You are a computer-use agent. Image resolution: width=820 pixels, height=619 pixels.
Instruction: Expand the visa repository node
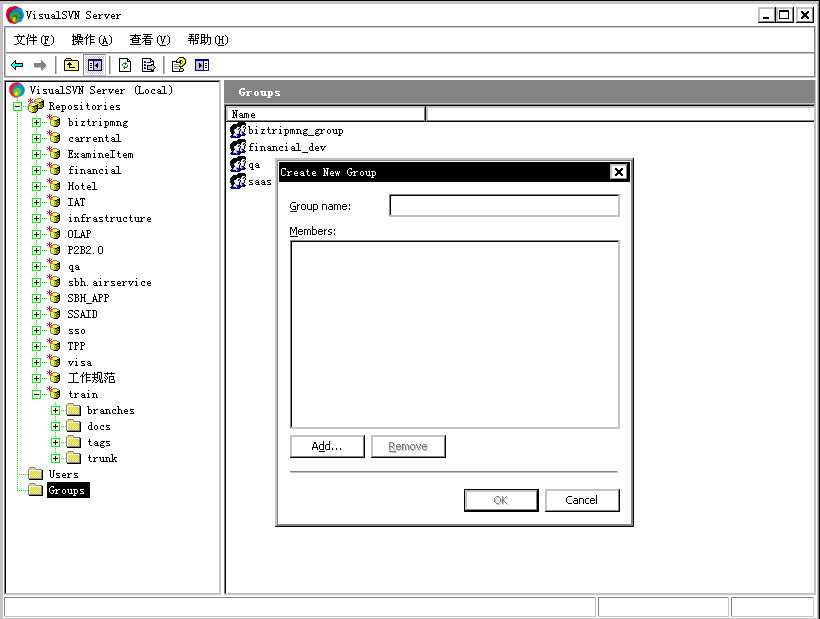(x=37, y=362)
